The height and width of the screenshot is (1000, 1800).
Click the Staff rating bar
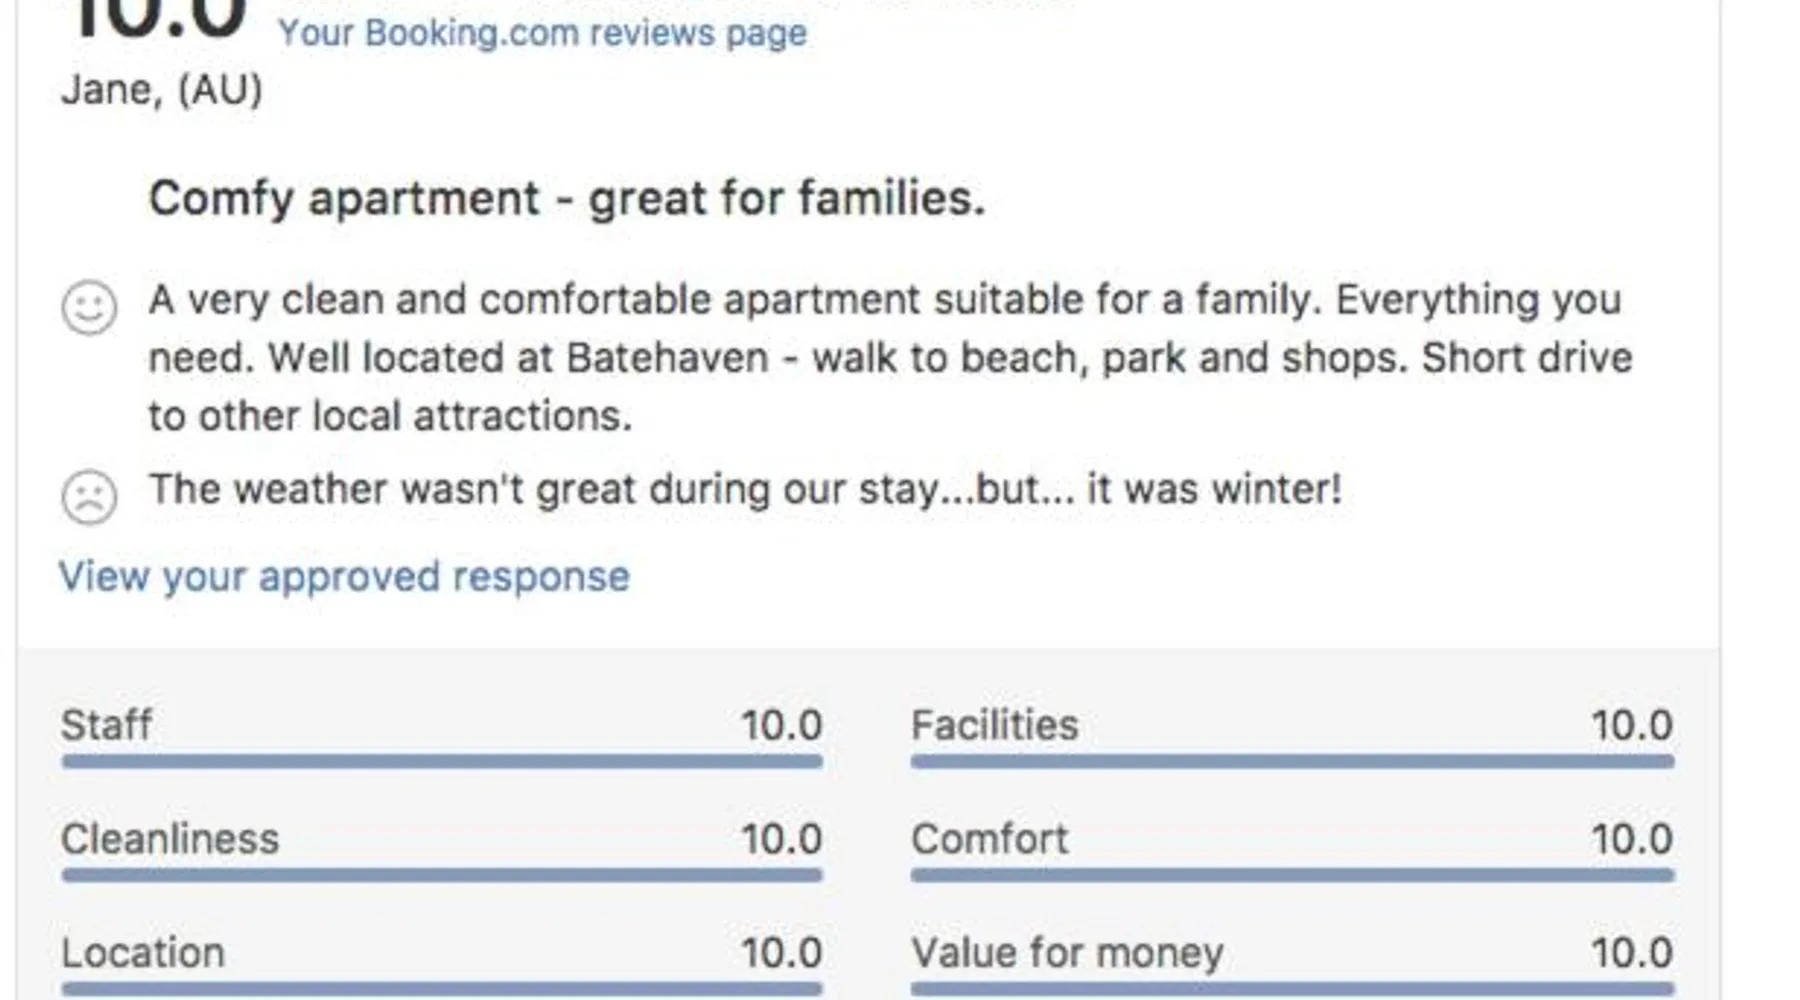pyautogui.click(x=441, y=762)
